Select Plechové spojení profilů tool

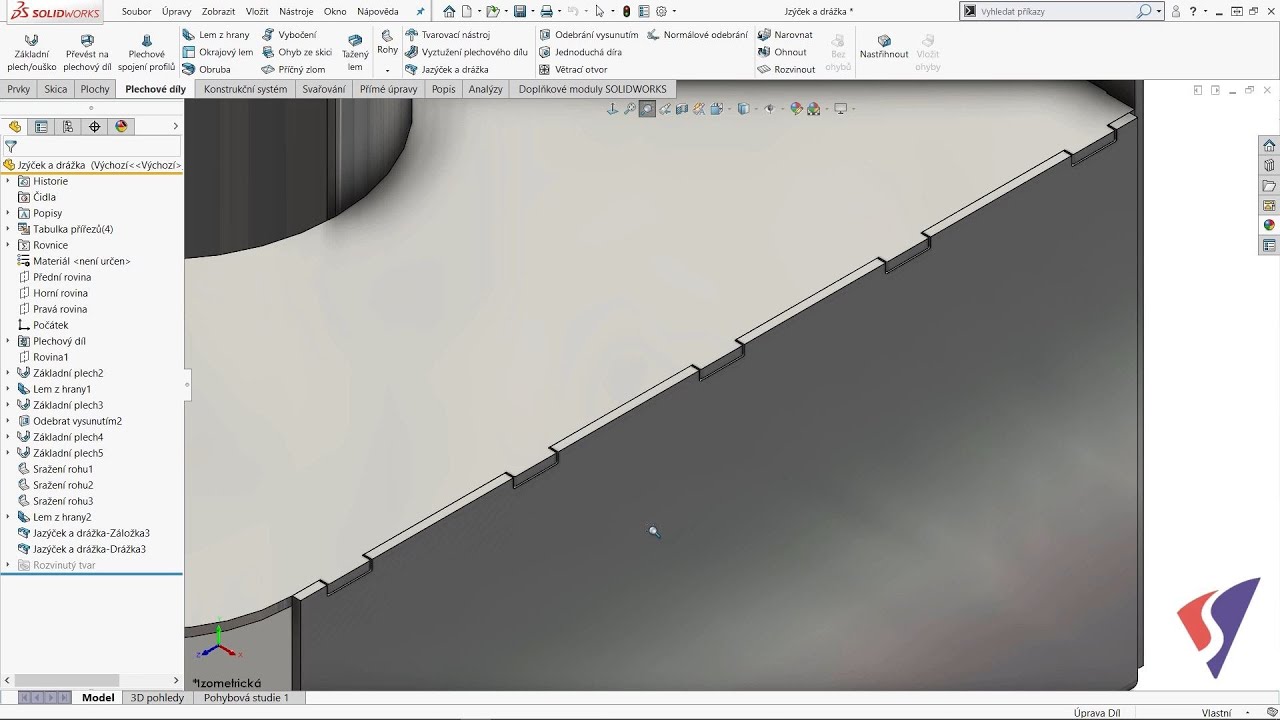(x=146, y=53)
